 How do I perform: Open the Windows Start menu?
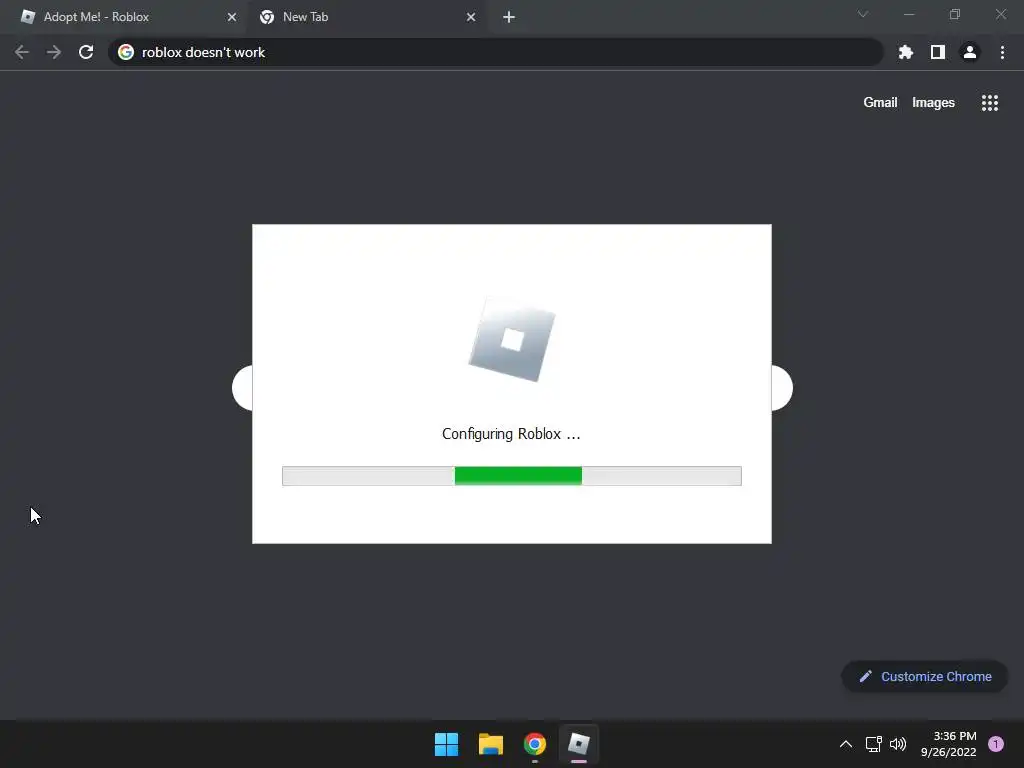(x=447, y=744)
